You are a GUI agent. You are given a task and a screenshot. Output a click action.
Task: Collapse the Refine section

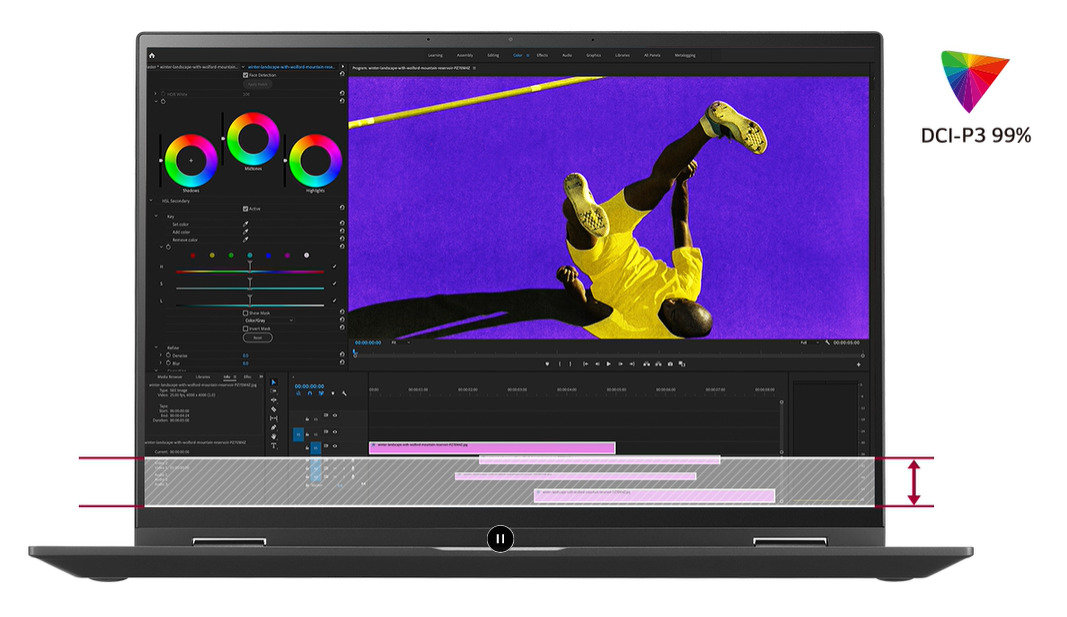[x=157, y=348]
